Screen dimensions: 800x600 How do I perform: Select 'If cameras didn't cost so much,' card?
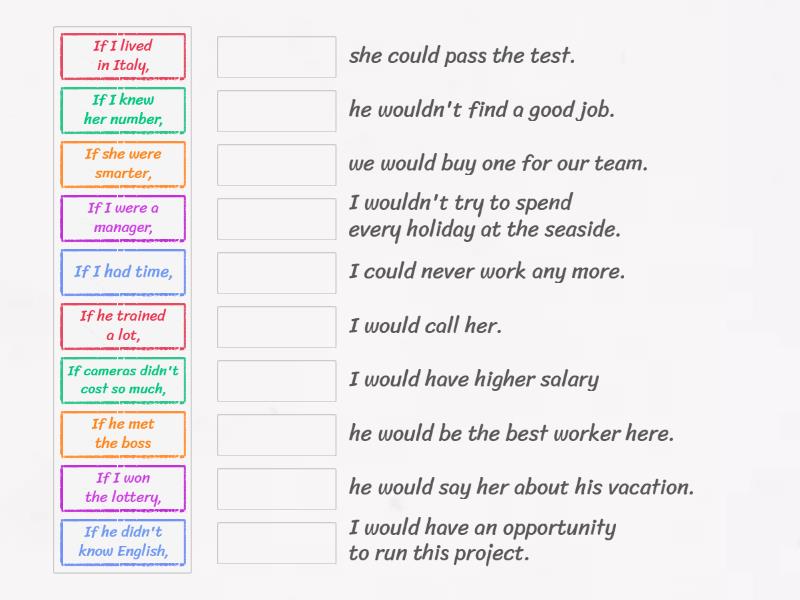[x=123, y=380]
